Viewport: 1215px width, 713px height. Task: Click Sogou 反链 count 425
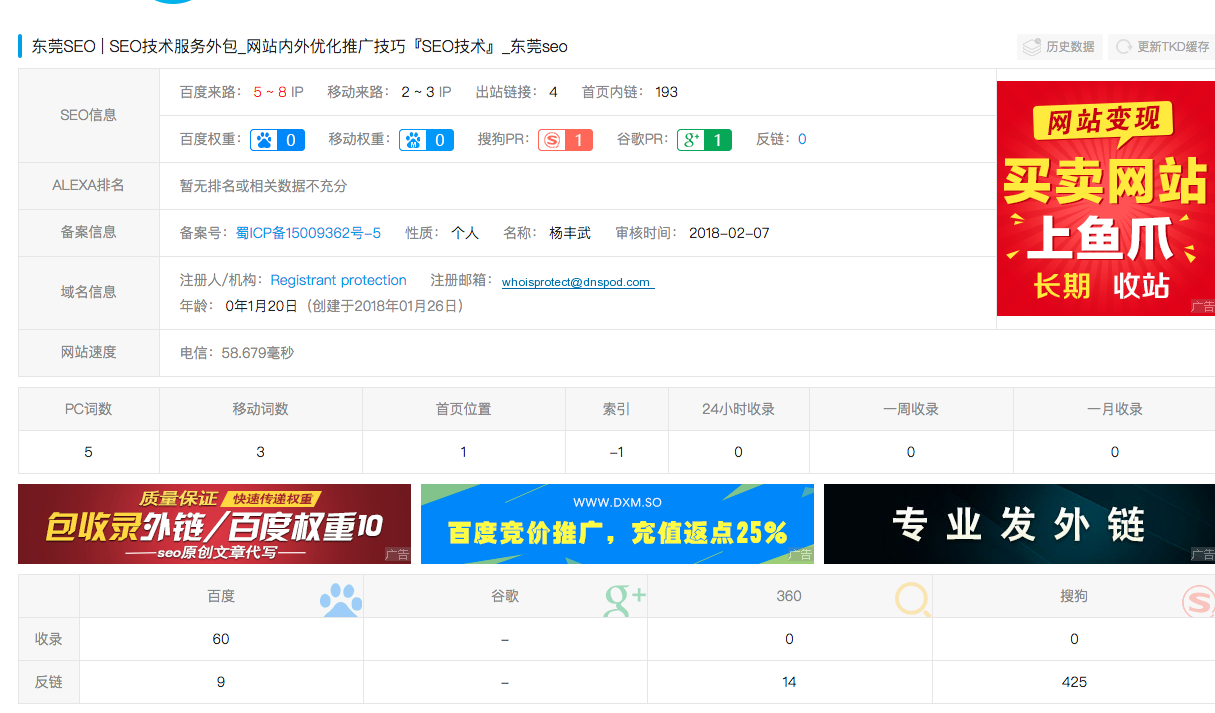(1074, 682)
